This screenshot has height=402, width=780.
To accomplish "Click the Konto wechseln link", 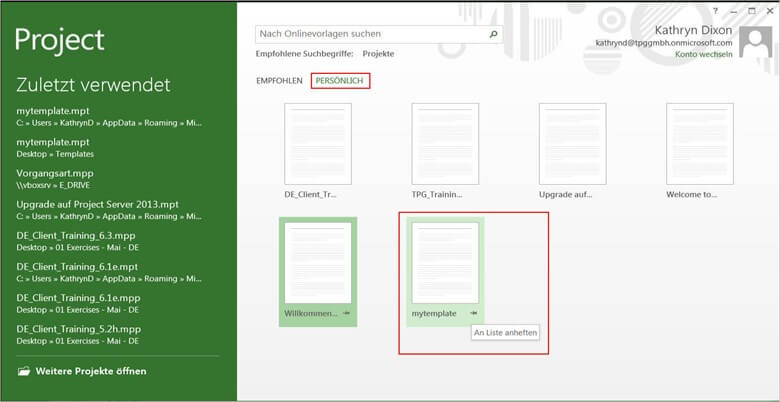I will click(x=704, y=54).
